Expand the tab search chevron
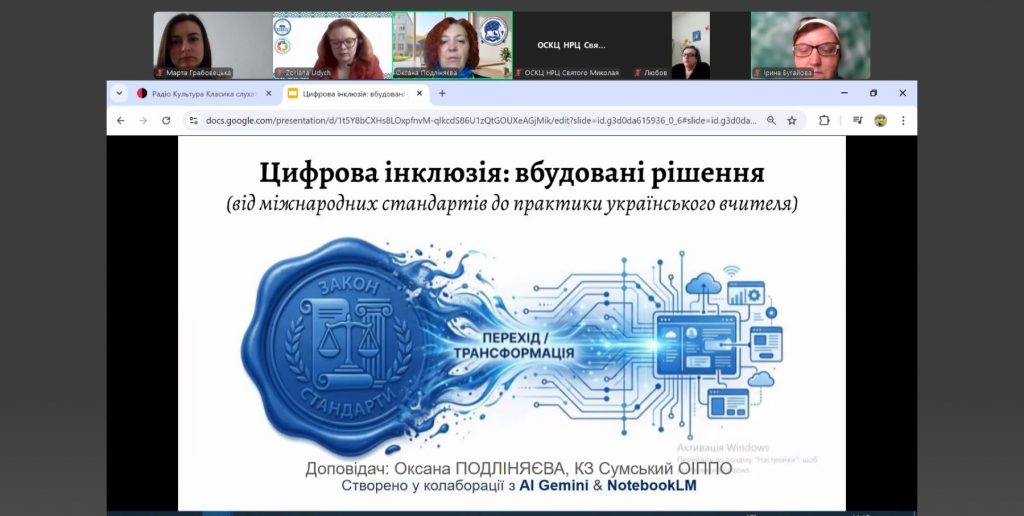This screenshot has width=1024, height=516. (119, 93)
